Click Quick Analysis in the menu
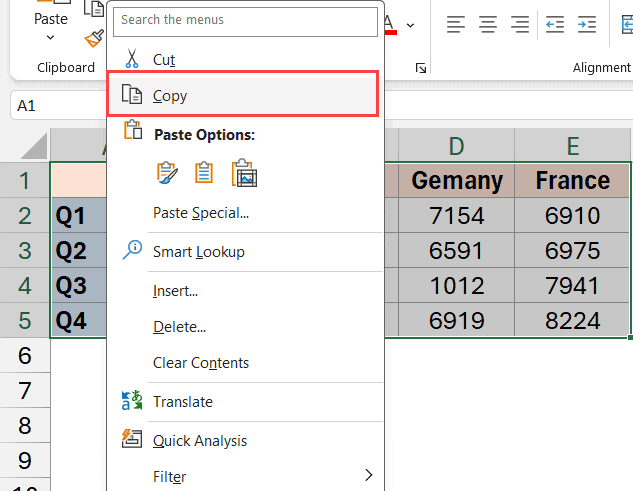This screenshot has width=633, height=491. [x=199, y=441]
